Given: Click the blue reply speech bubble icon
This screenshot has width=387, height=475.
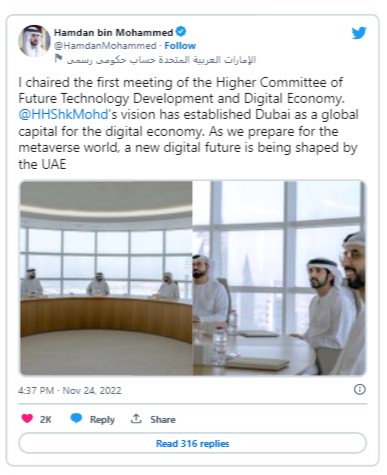Looking at the screenshot, I should tap(76, 418).
